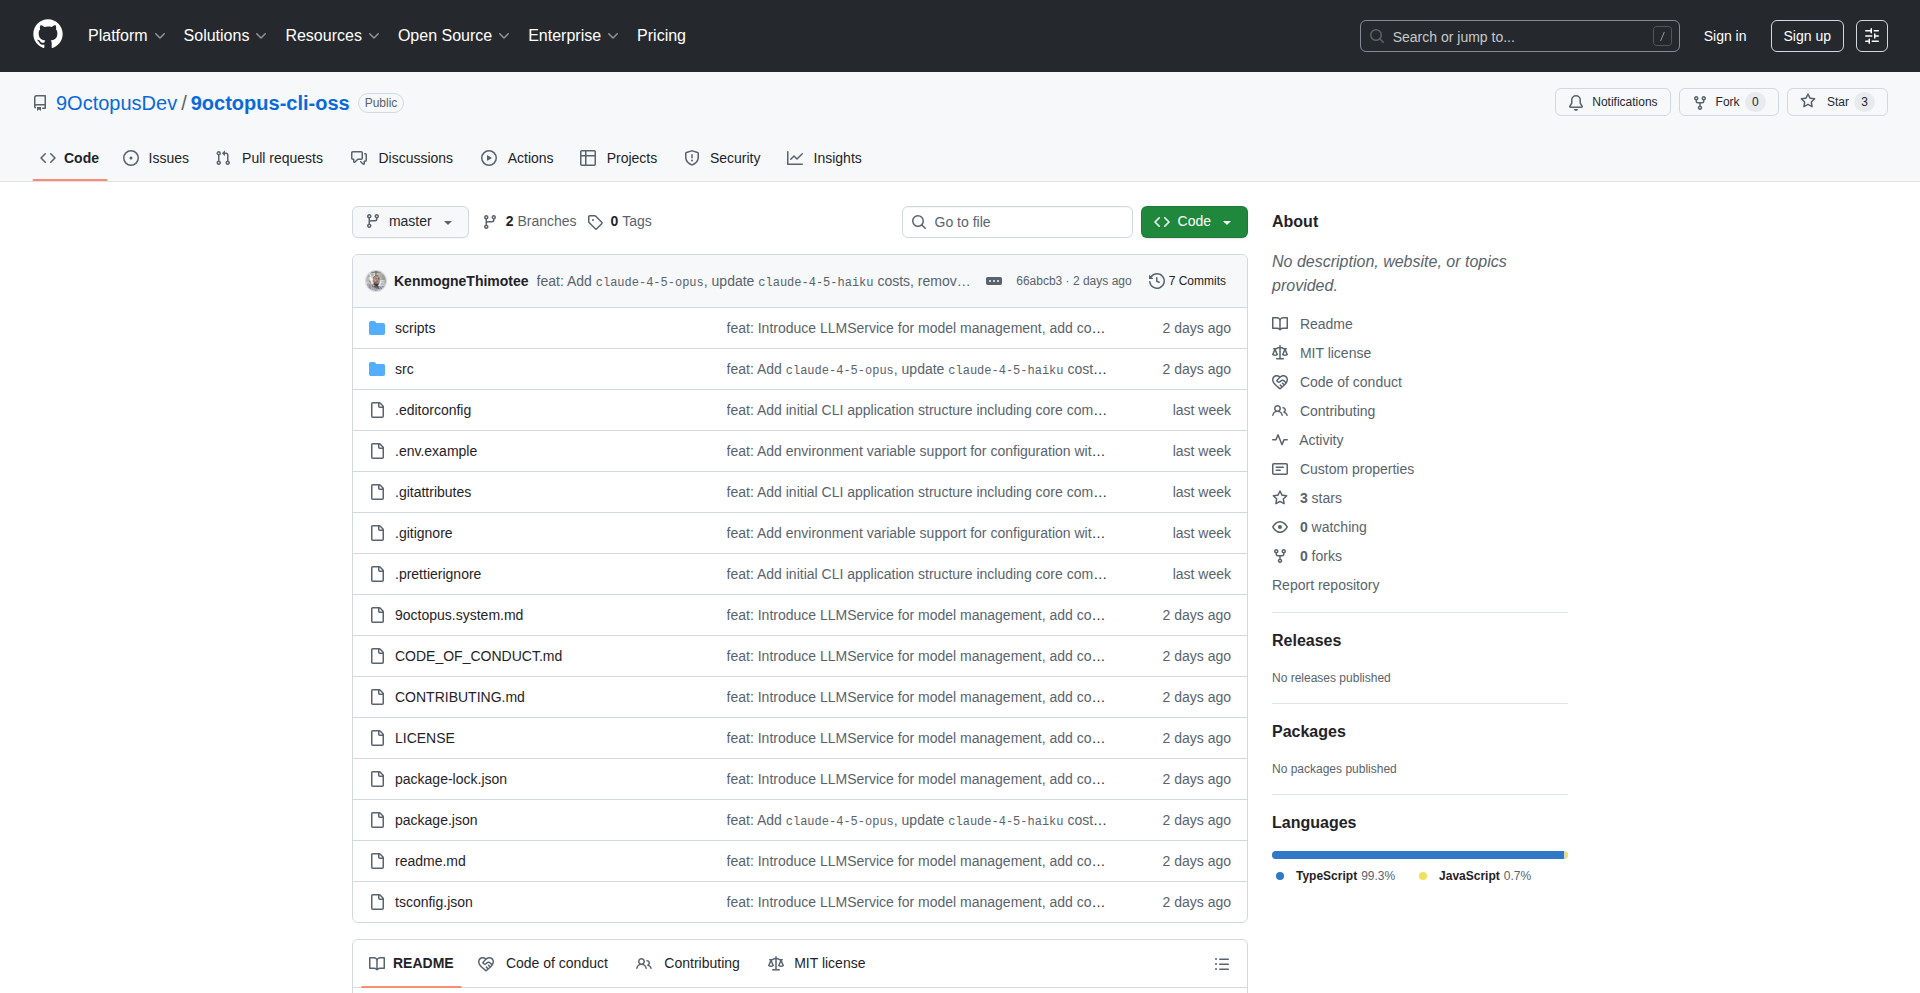Click the Go to file search field

click(1017, 221)
